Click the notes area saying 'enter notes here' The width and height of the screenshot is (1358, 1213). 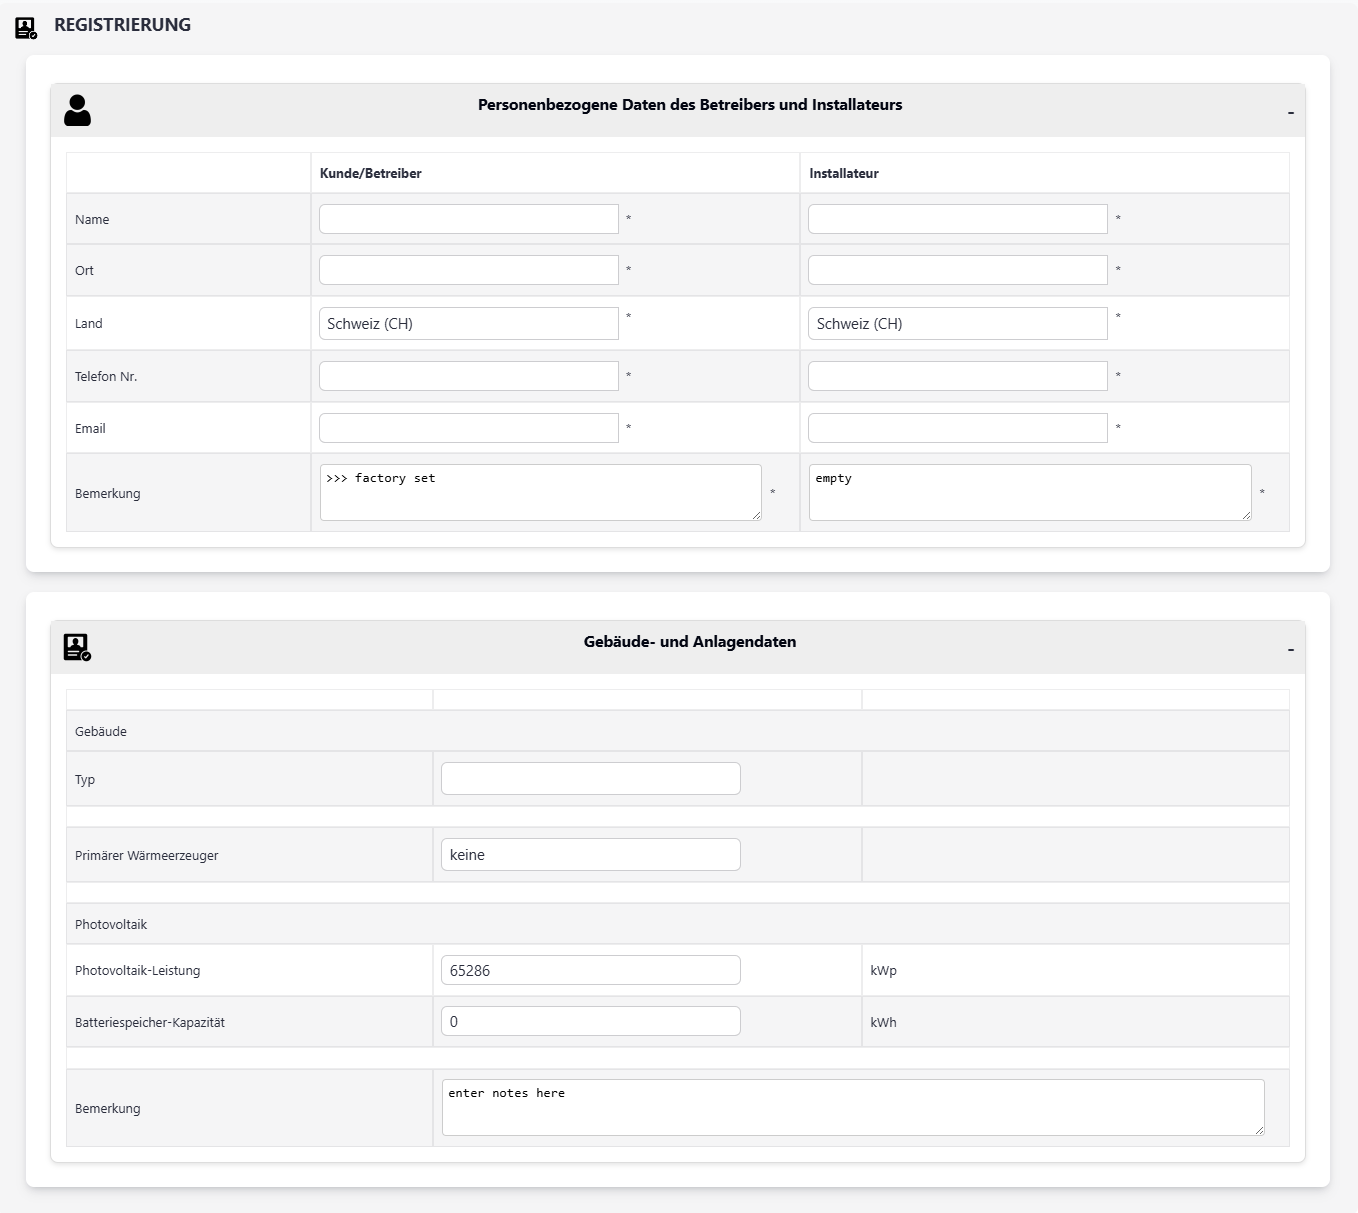tap(852, 1107)
